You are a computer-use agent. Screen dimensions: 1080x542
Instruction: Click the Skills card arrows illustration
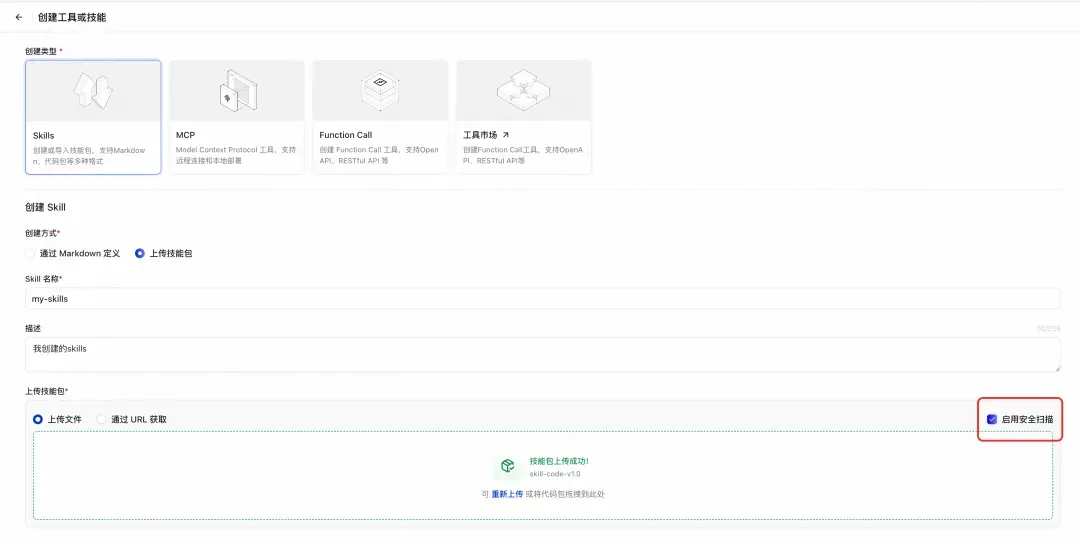93,90
